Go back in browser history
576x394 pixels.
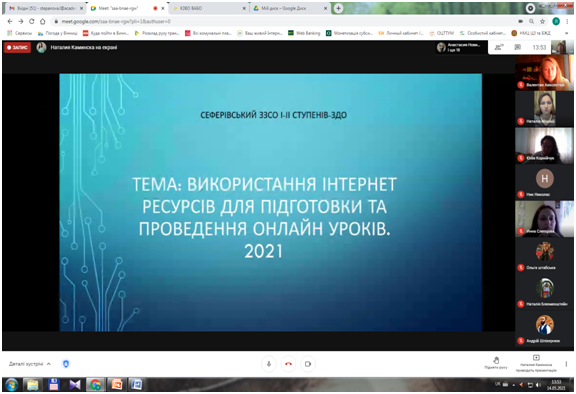[x=10, y=21]
